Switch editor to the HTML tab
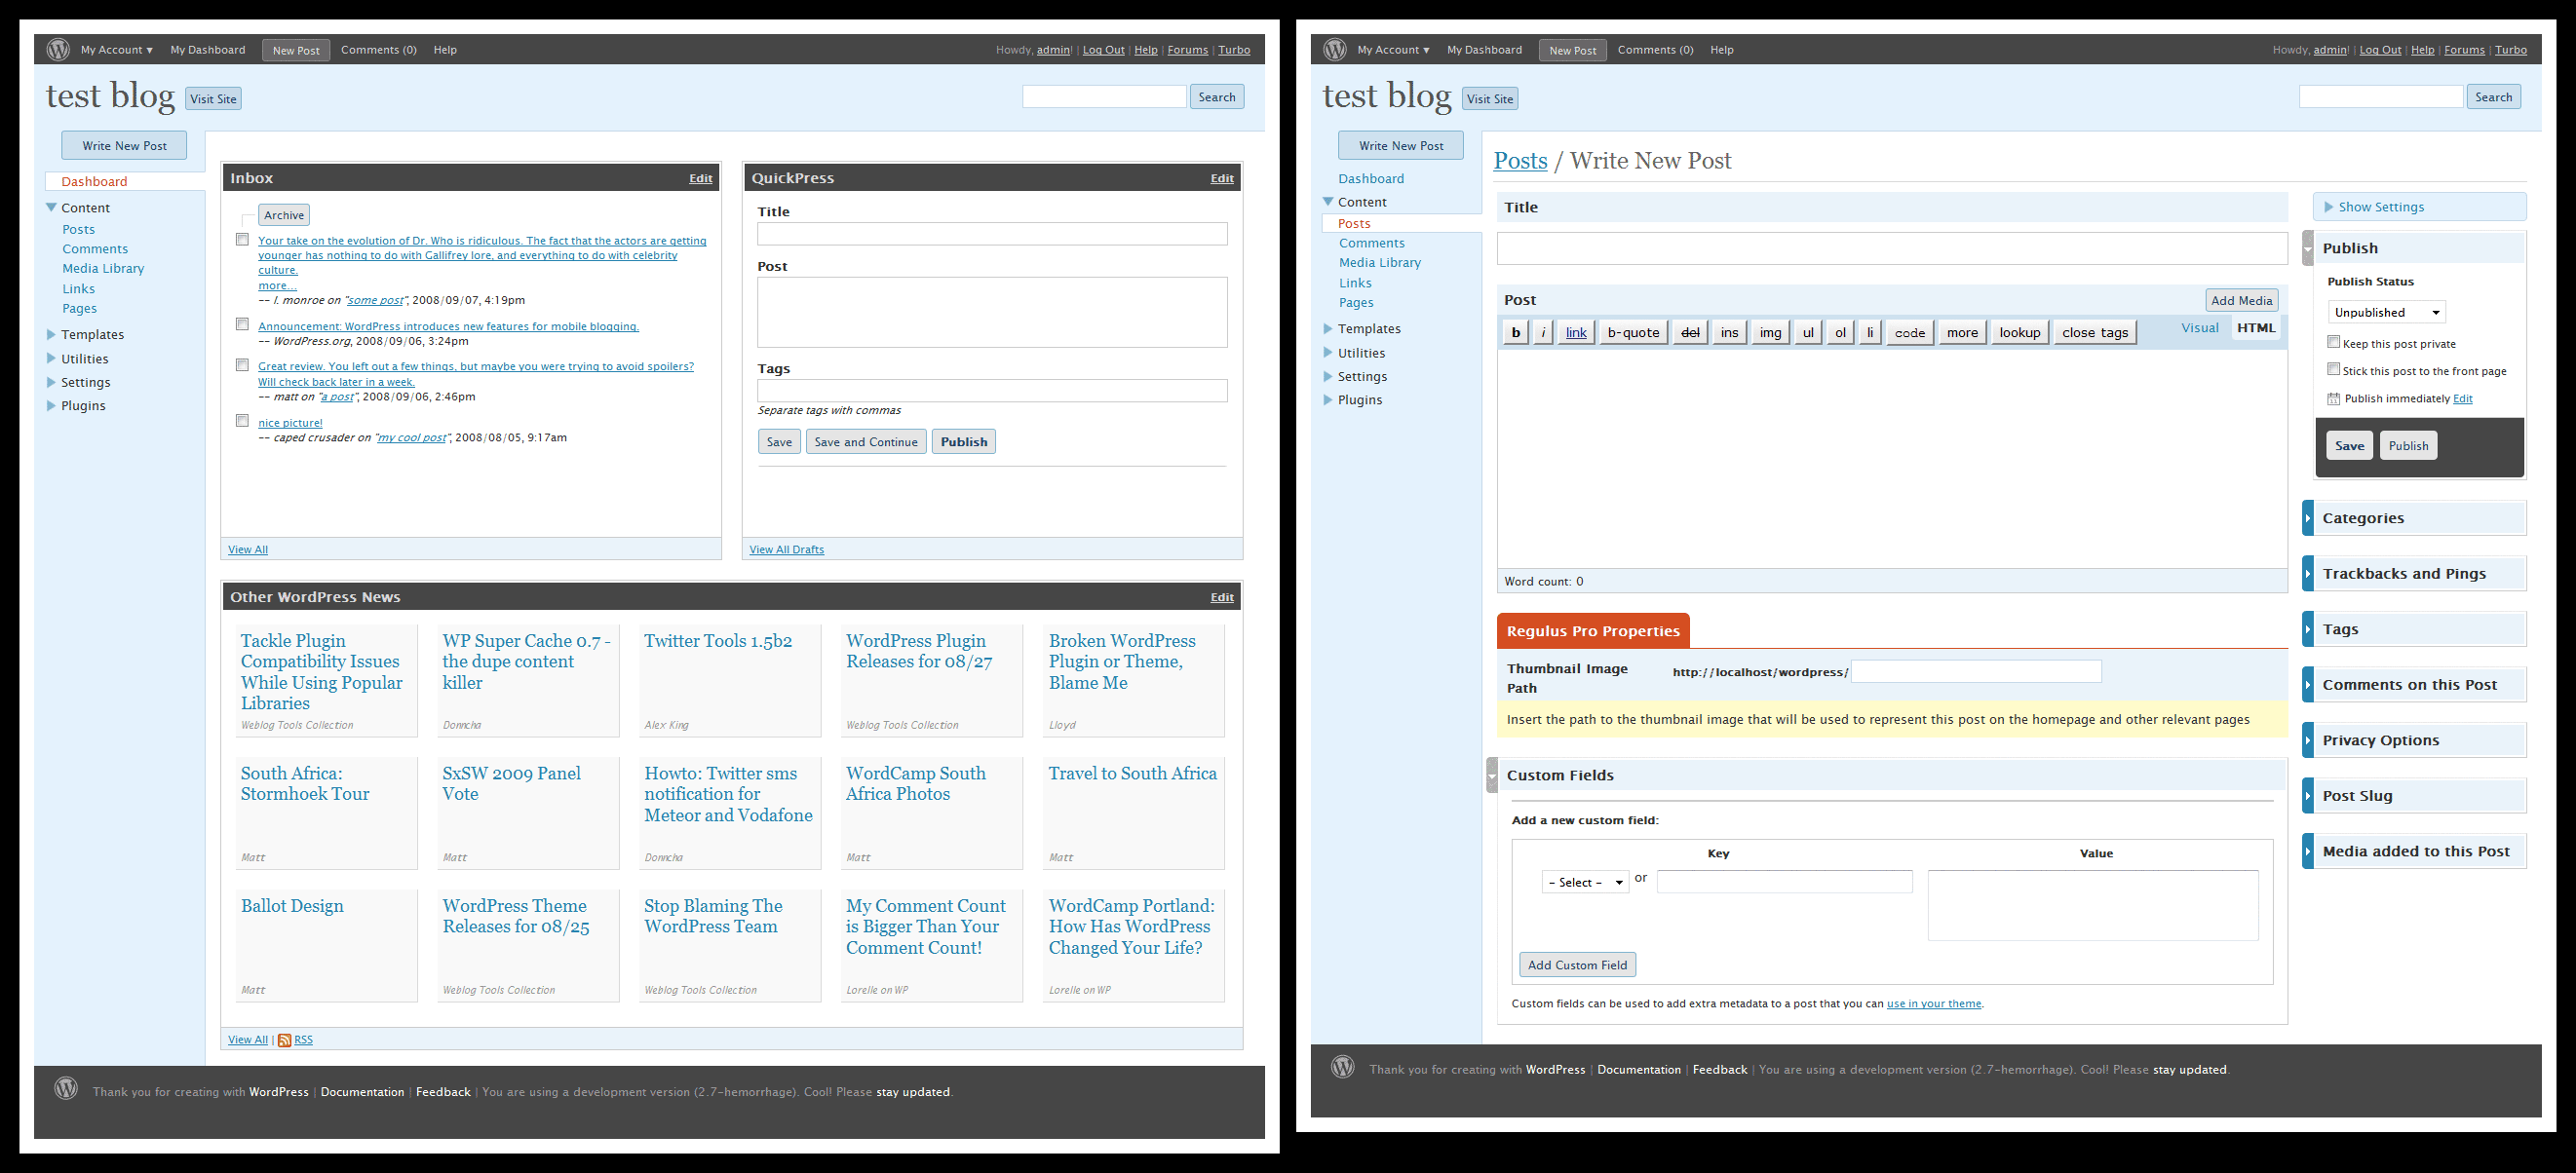Image resolution: width=2576 pixels, height=1173 pixels. (2256, 328)
